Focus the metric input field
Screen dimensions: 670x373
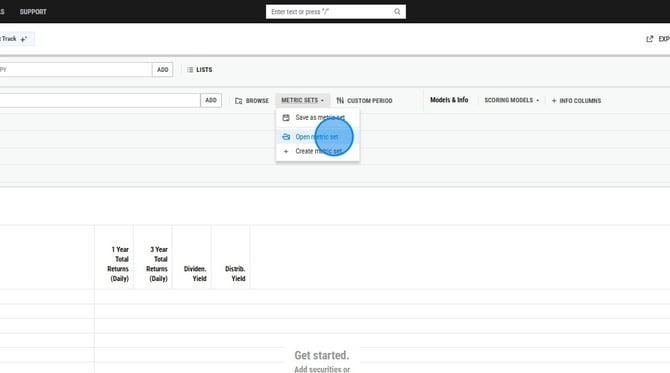point(100,100)
